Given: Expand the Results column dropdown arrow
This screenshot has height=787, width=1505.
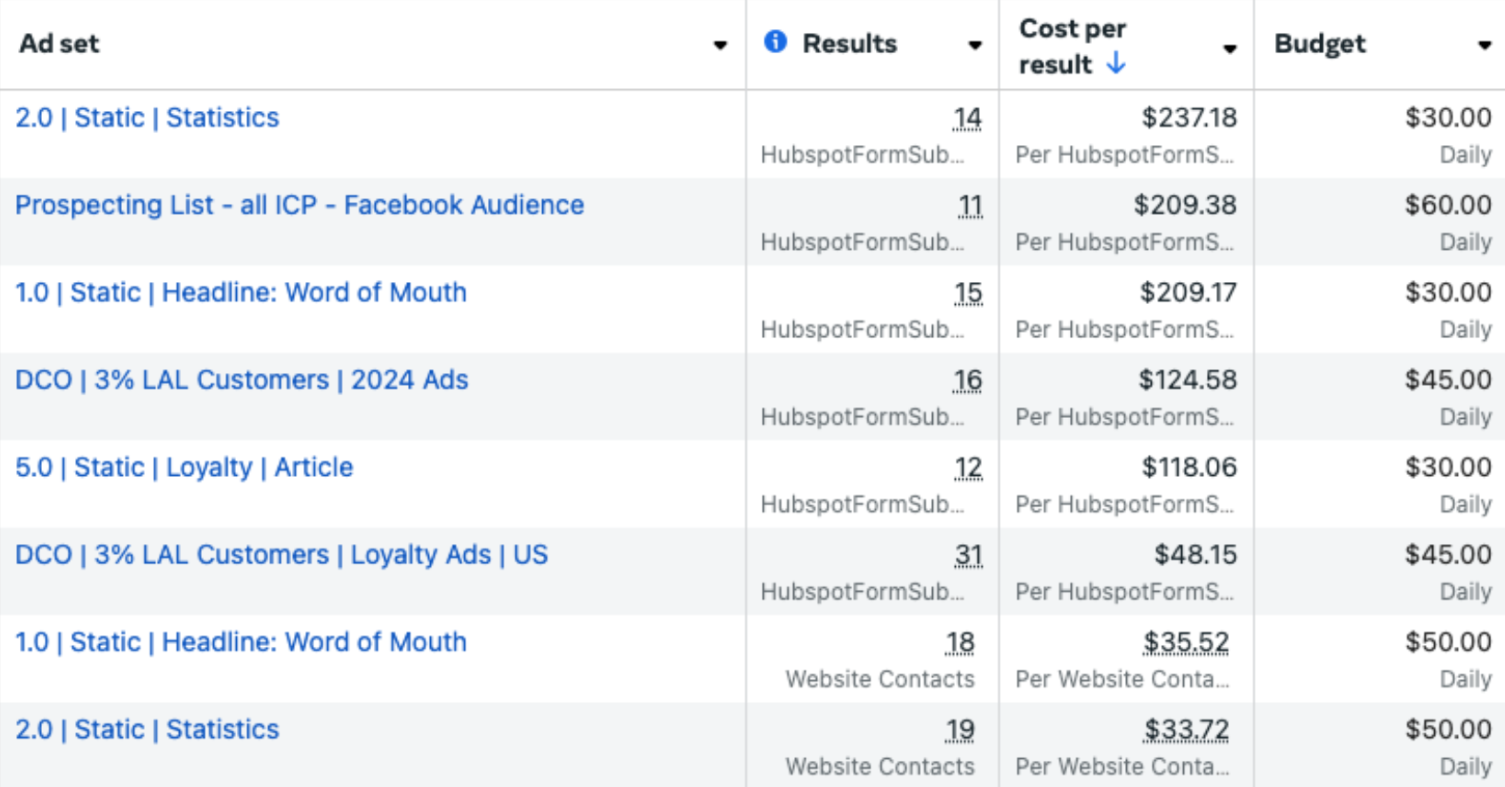Looking at the screenshot, I should [x=975, y=46].
